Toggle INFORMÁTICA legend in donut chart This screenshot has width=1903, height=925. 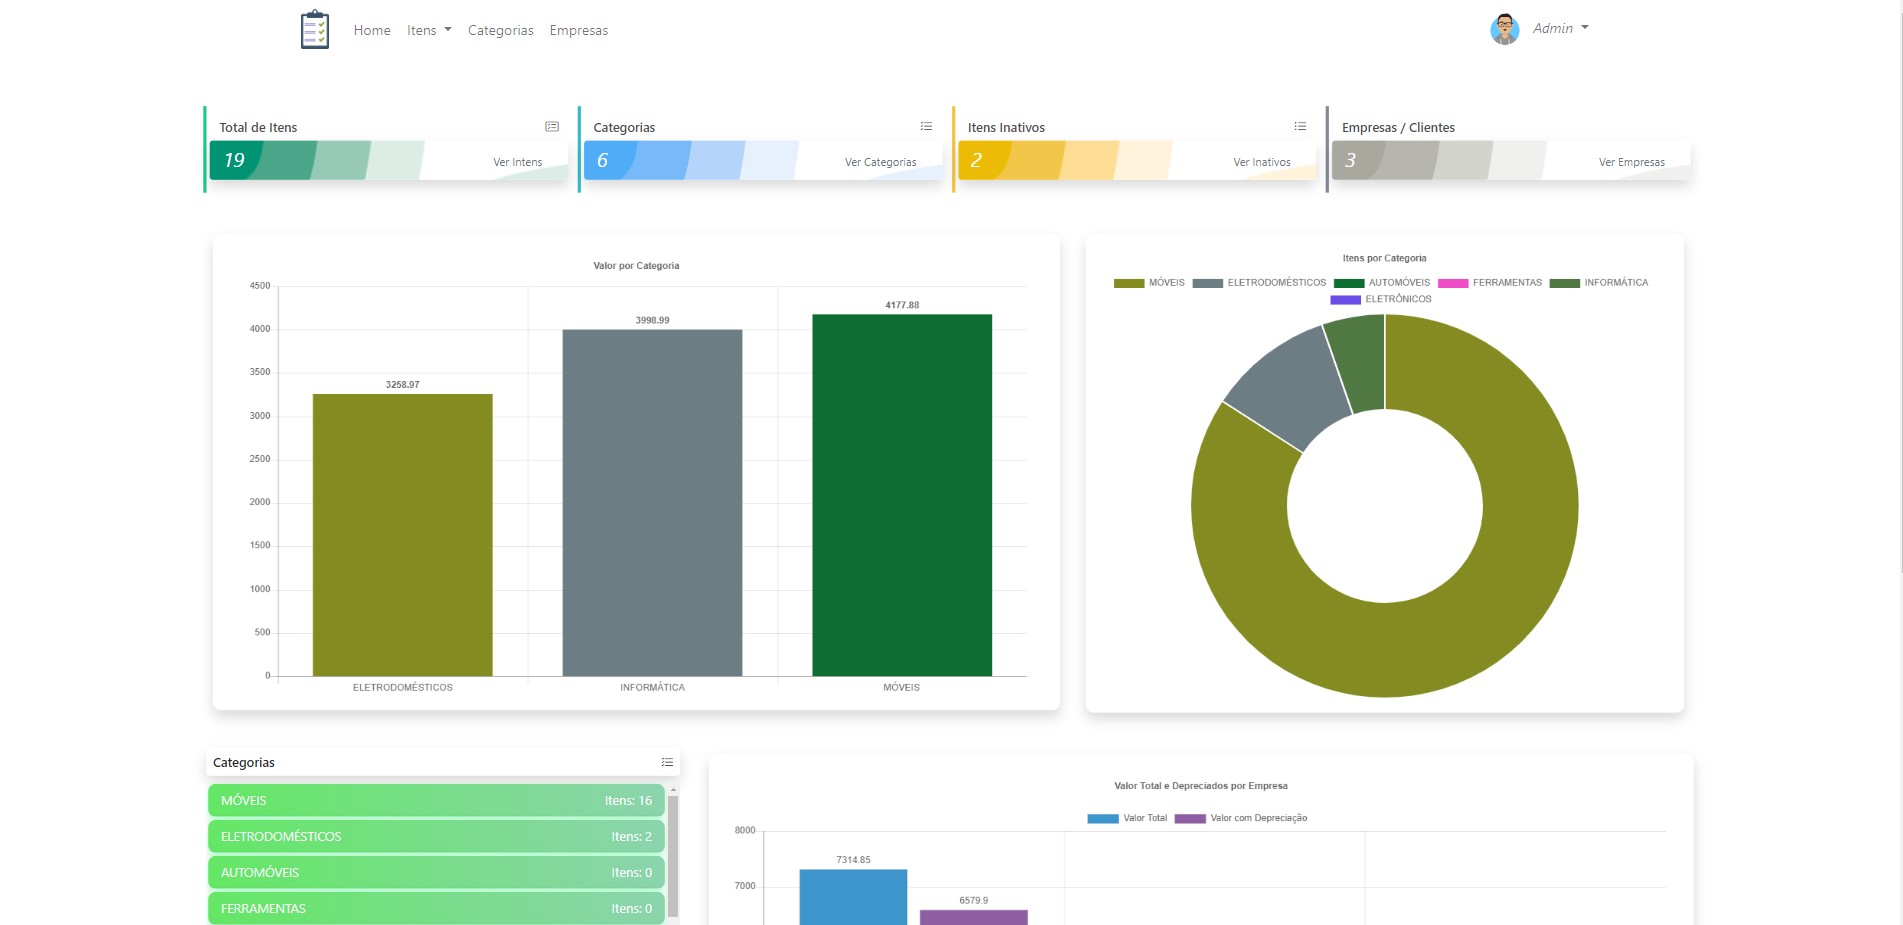coord(1599,283)
